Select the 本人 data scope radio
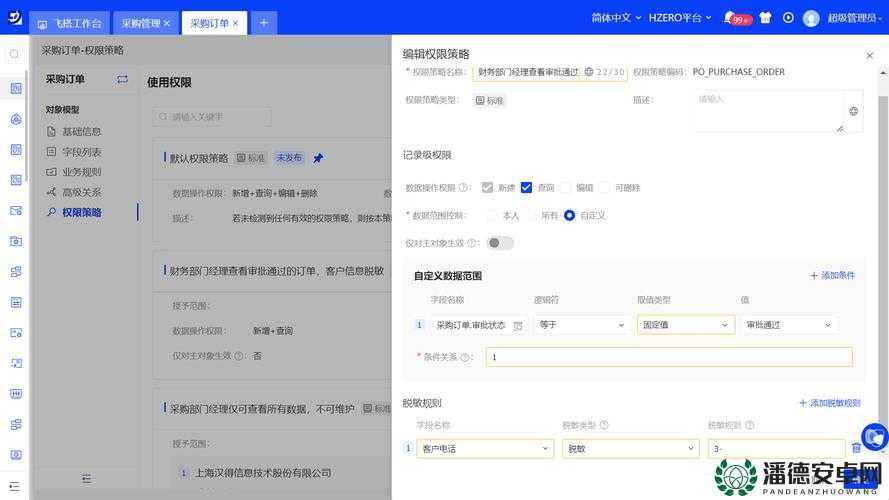 click(x=492, y=215)
